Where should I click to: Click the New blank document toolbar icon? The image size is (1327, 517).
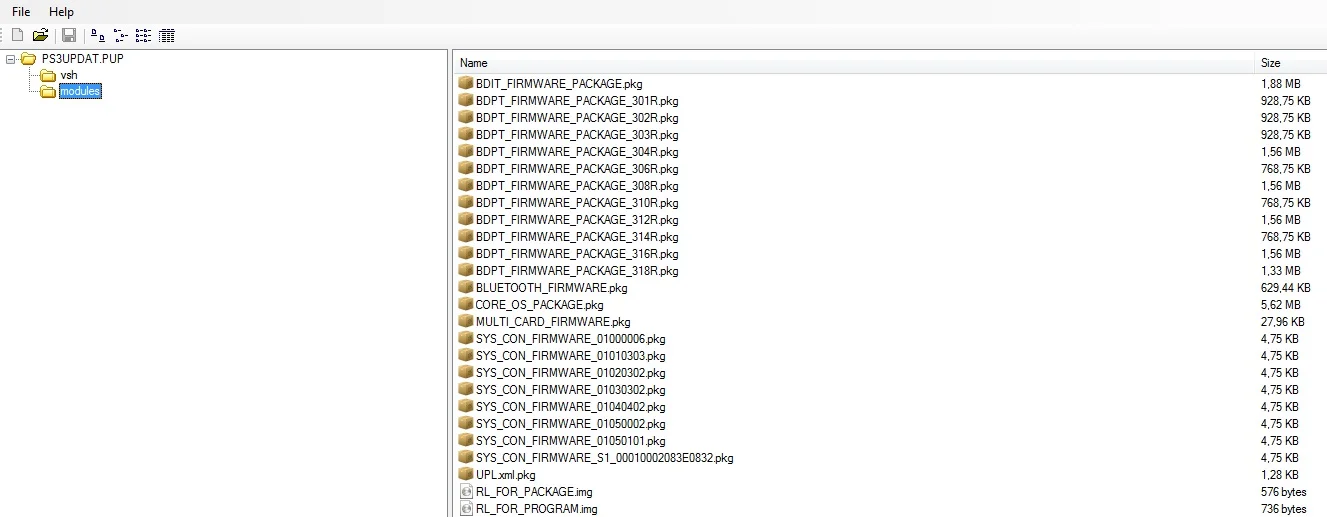coord(18,35)
